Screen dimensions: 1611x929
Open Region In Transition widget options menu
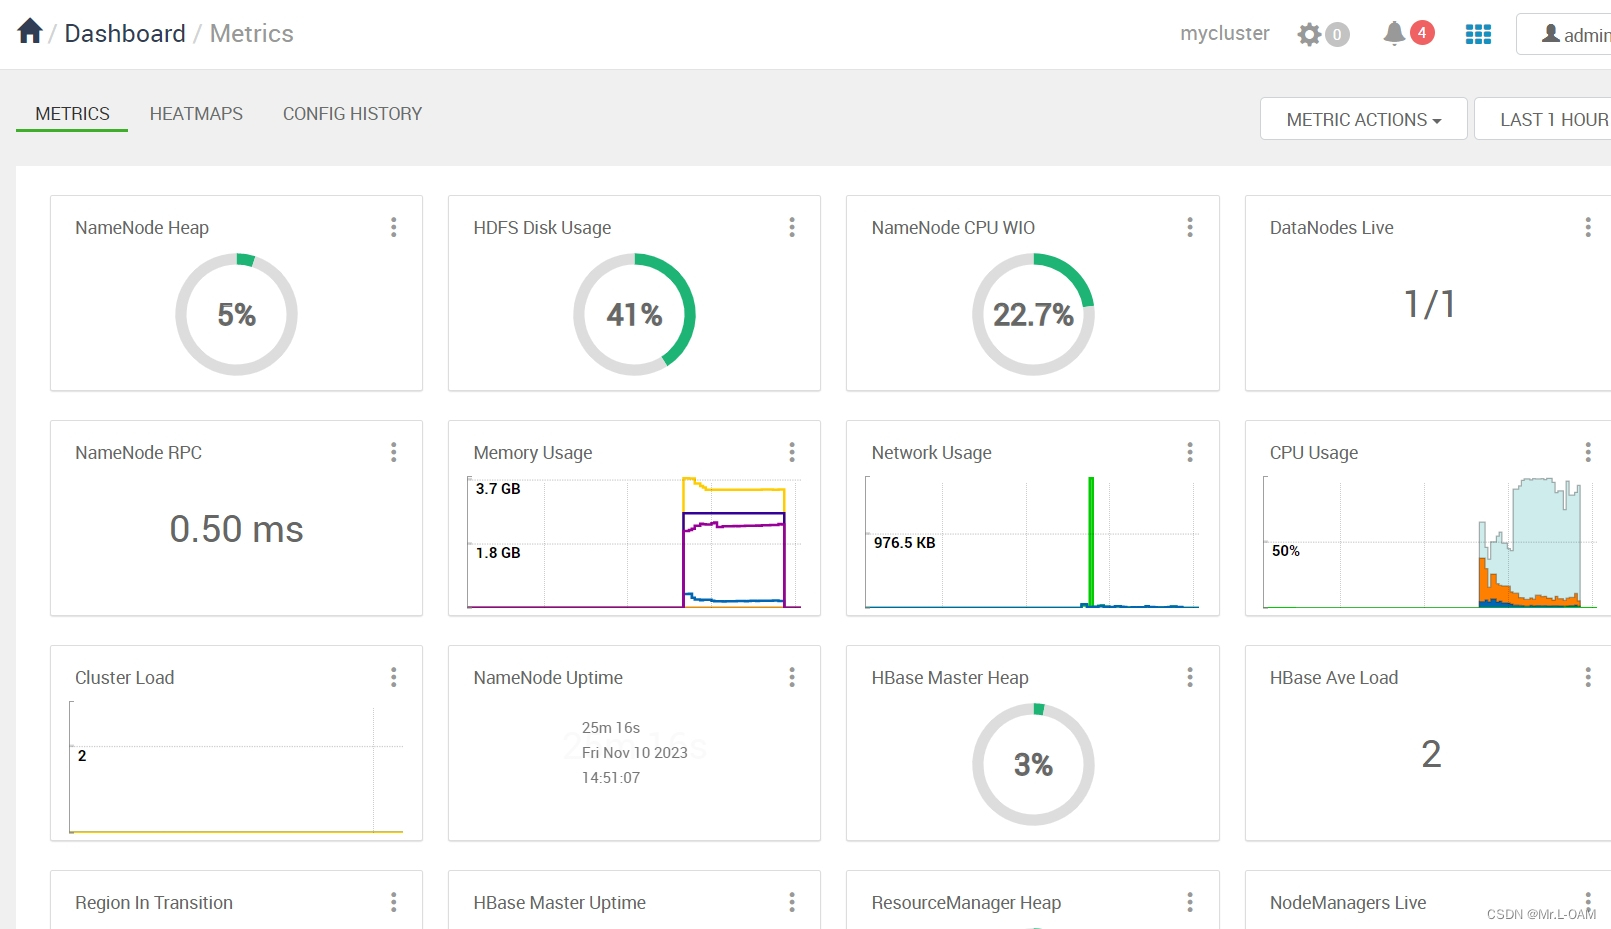coord(394,902)
